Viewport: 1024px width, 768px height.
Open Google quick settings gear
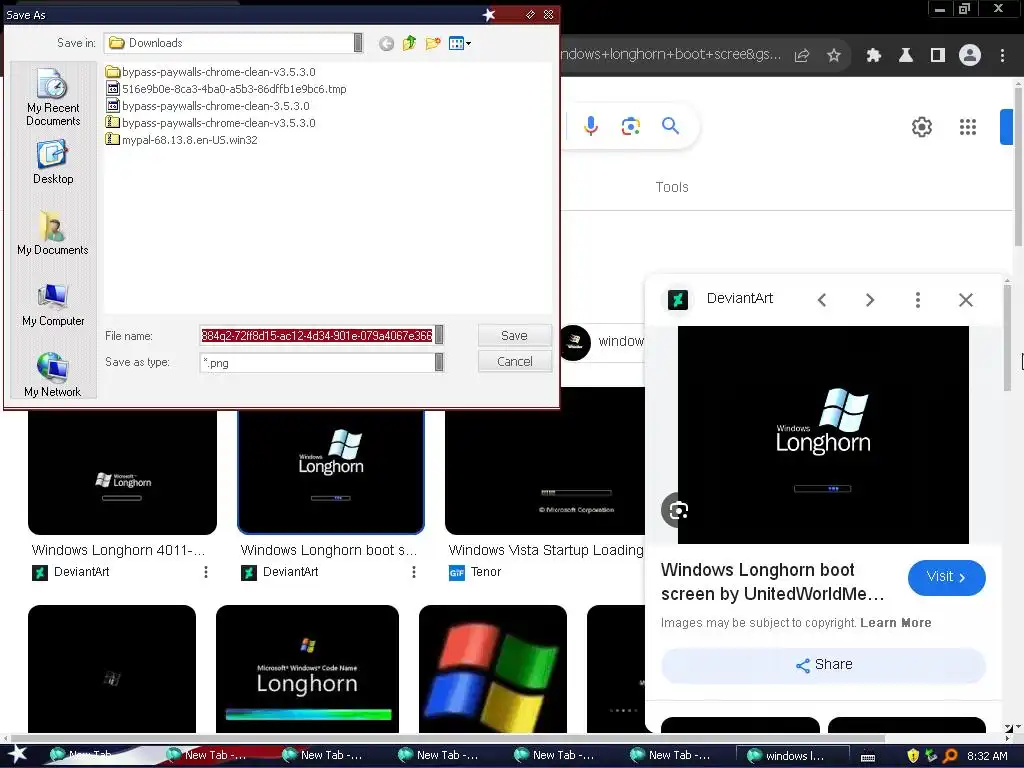coord(921,127)
